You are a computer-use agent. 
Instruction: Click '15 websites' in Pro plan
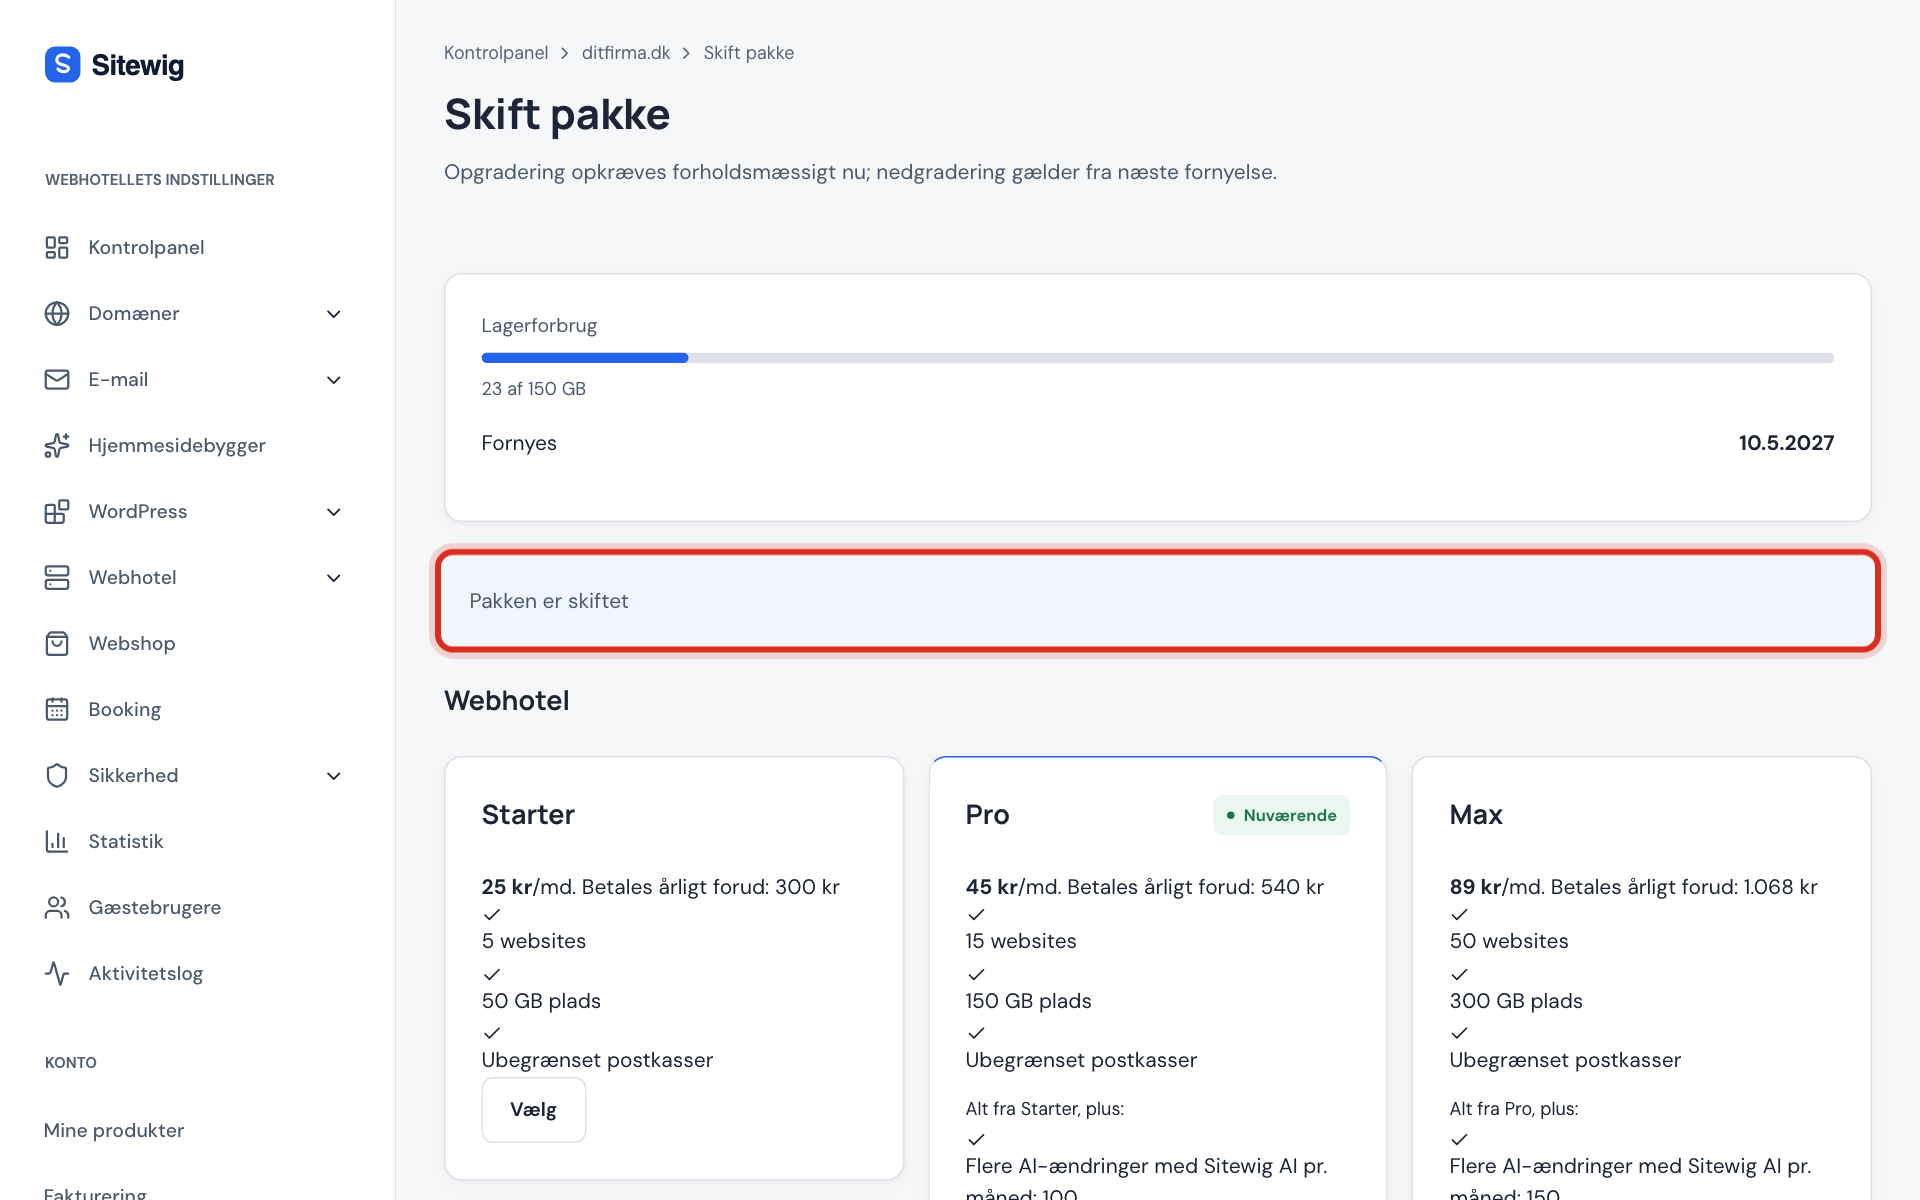click(x=1021, y=941)
